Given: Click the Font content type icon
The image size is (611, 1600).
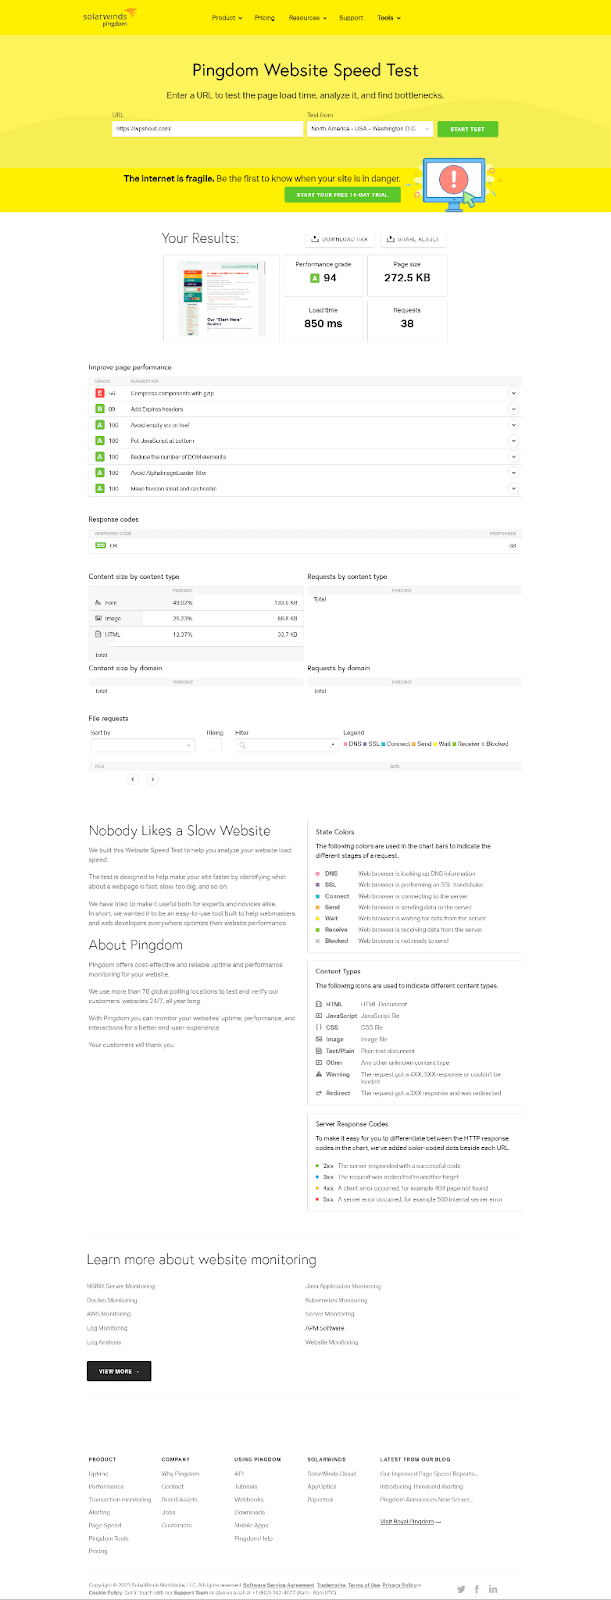Looking at the screenshot, I should click(x=98, y=603).
